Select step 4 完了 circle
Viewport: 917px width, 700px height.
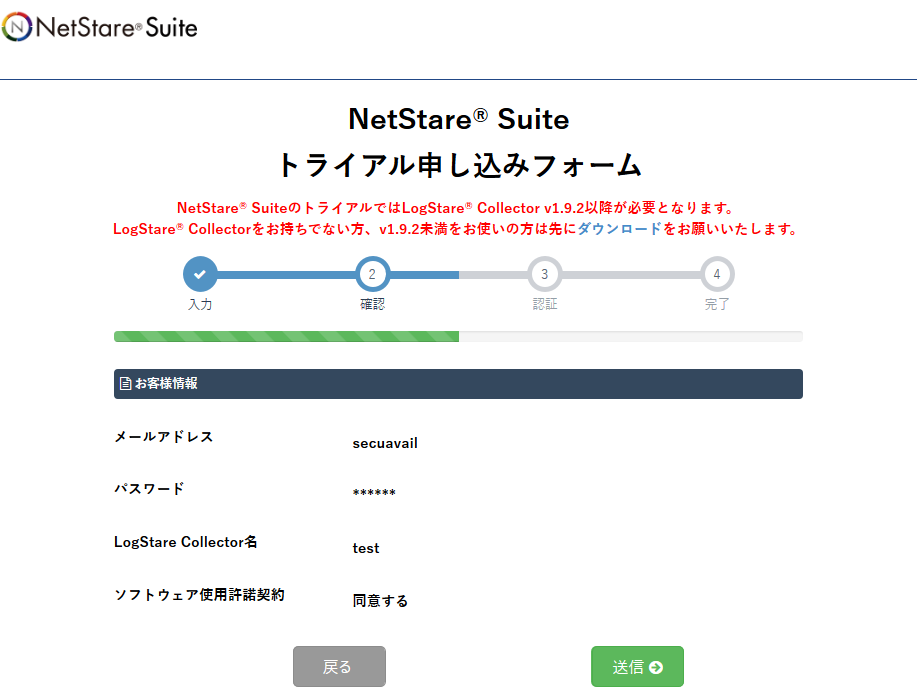coord(717,274)
